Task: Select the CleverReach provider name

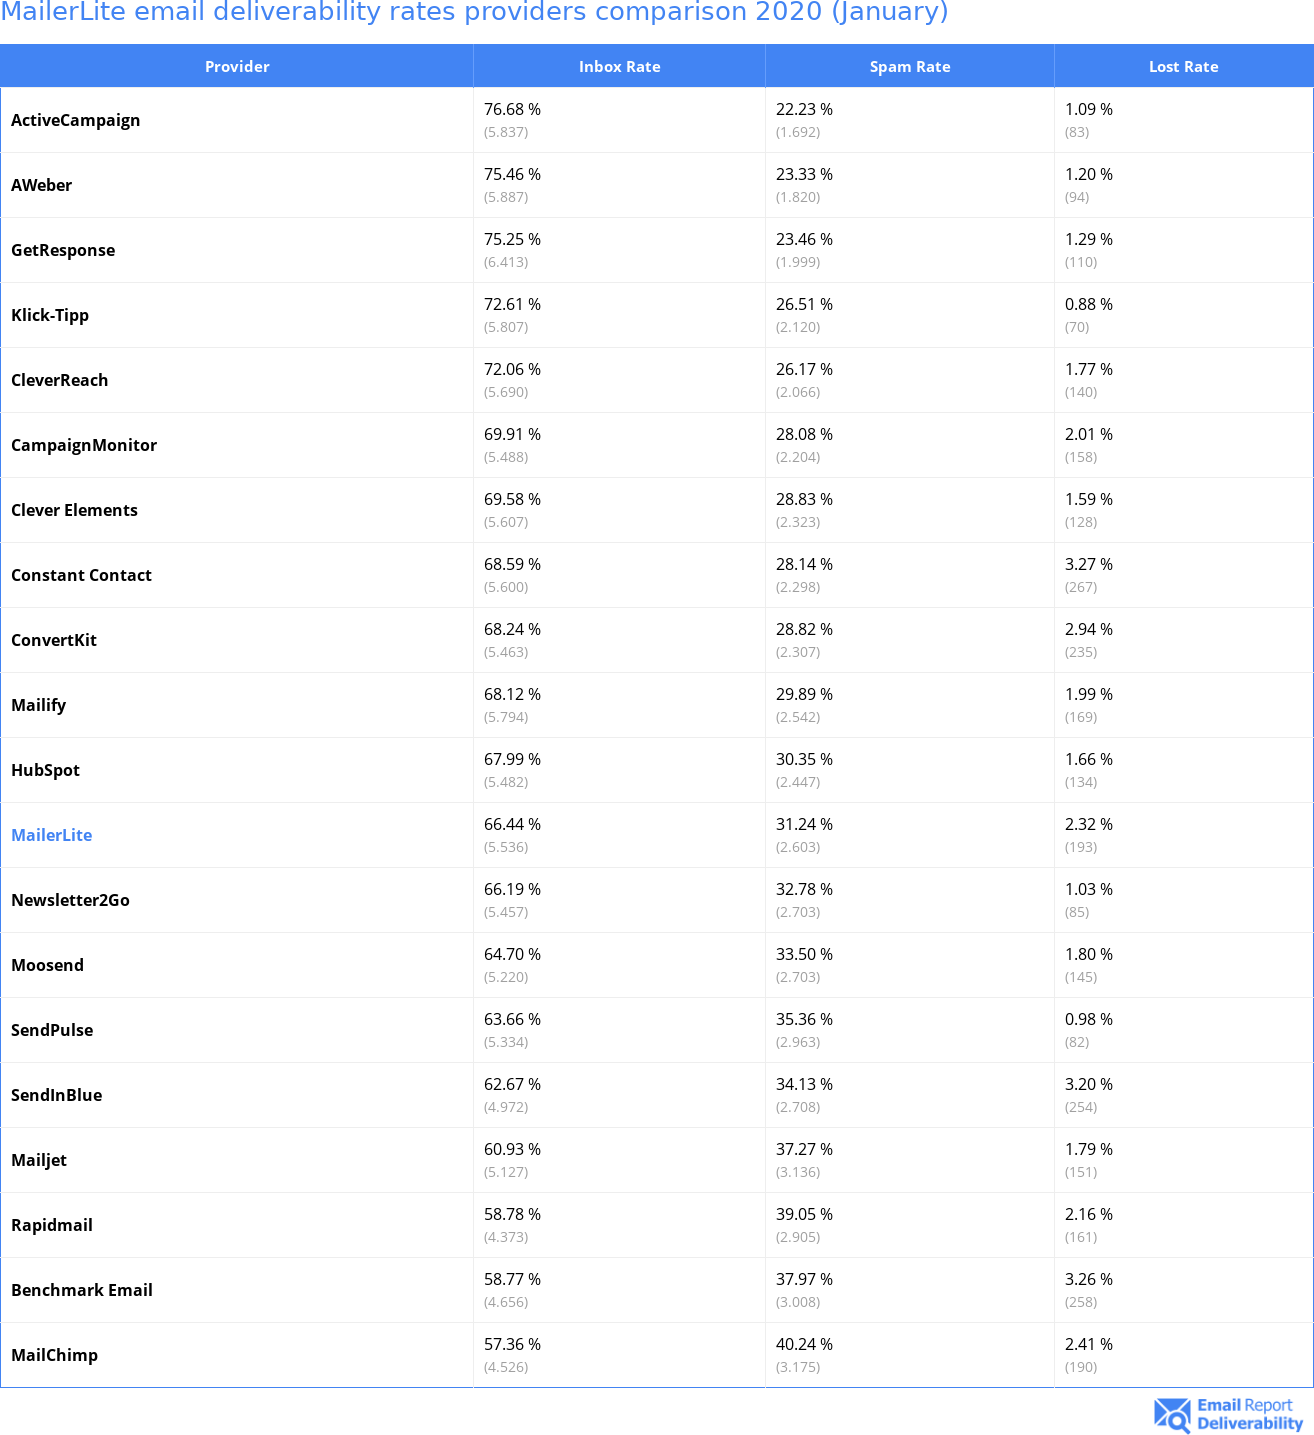Action: point(60,380)
